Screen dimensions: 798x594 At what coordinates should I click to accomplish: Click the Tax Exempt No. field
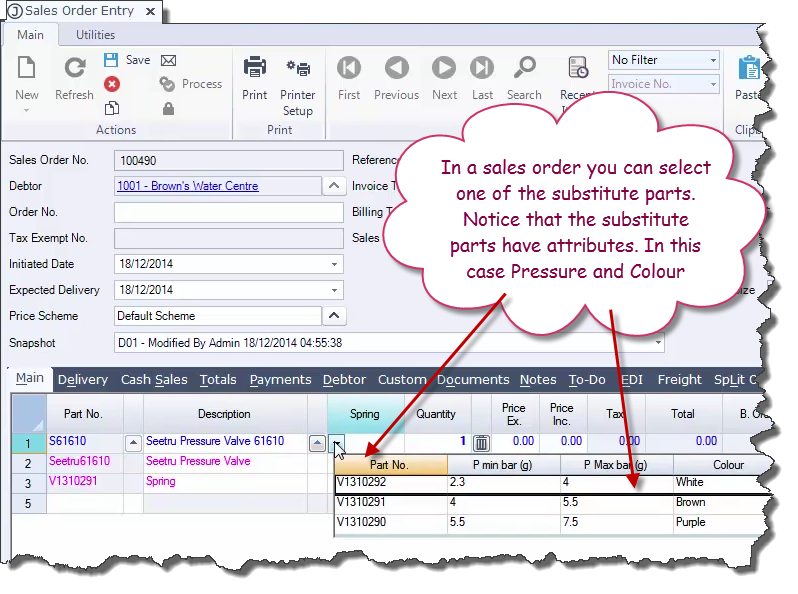tap(229, 238)
